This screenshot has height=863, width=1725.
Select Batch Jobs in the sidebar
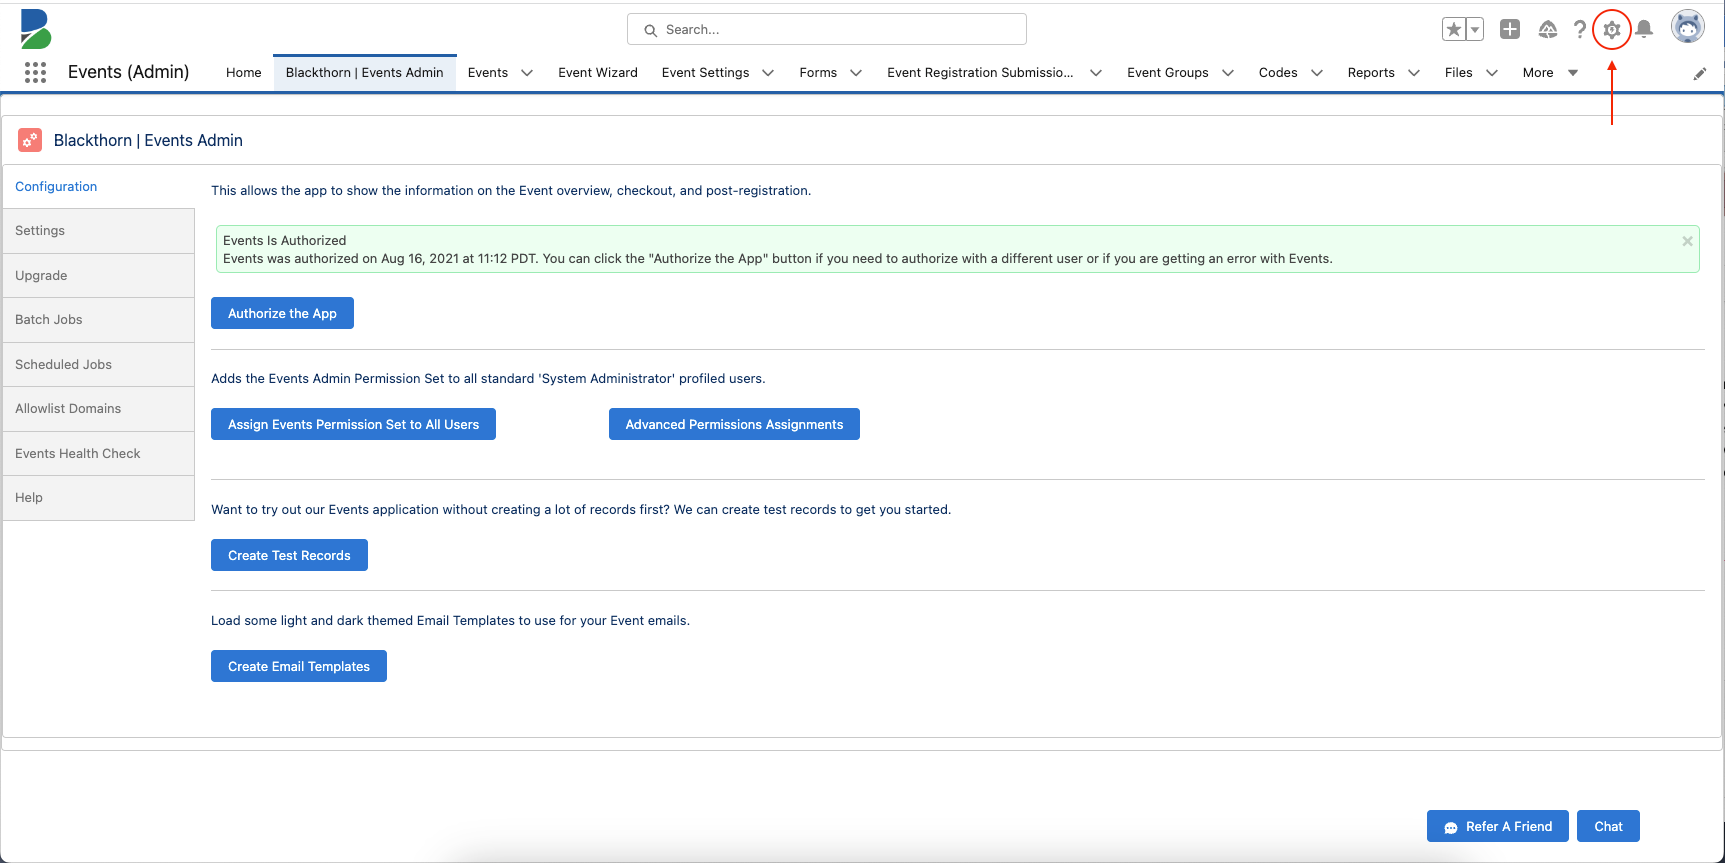98,320
